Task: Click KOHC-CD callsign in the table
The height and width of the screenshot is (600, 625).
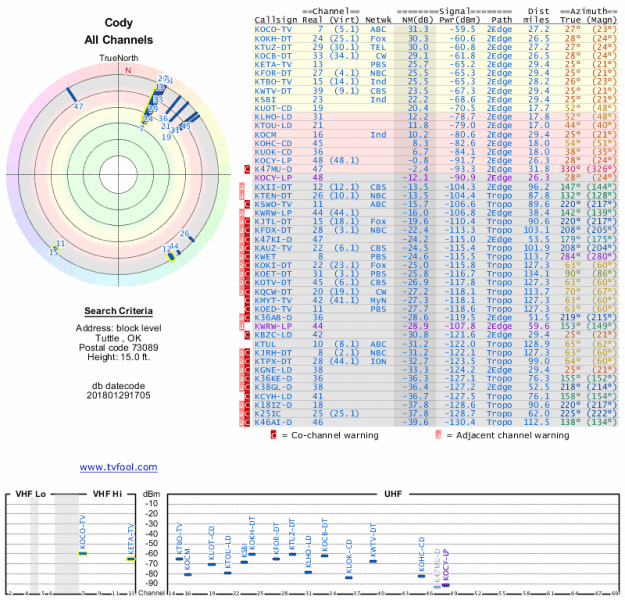Action: click(273, 144)
